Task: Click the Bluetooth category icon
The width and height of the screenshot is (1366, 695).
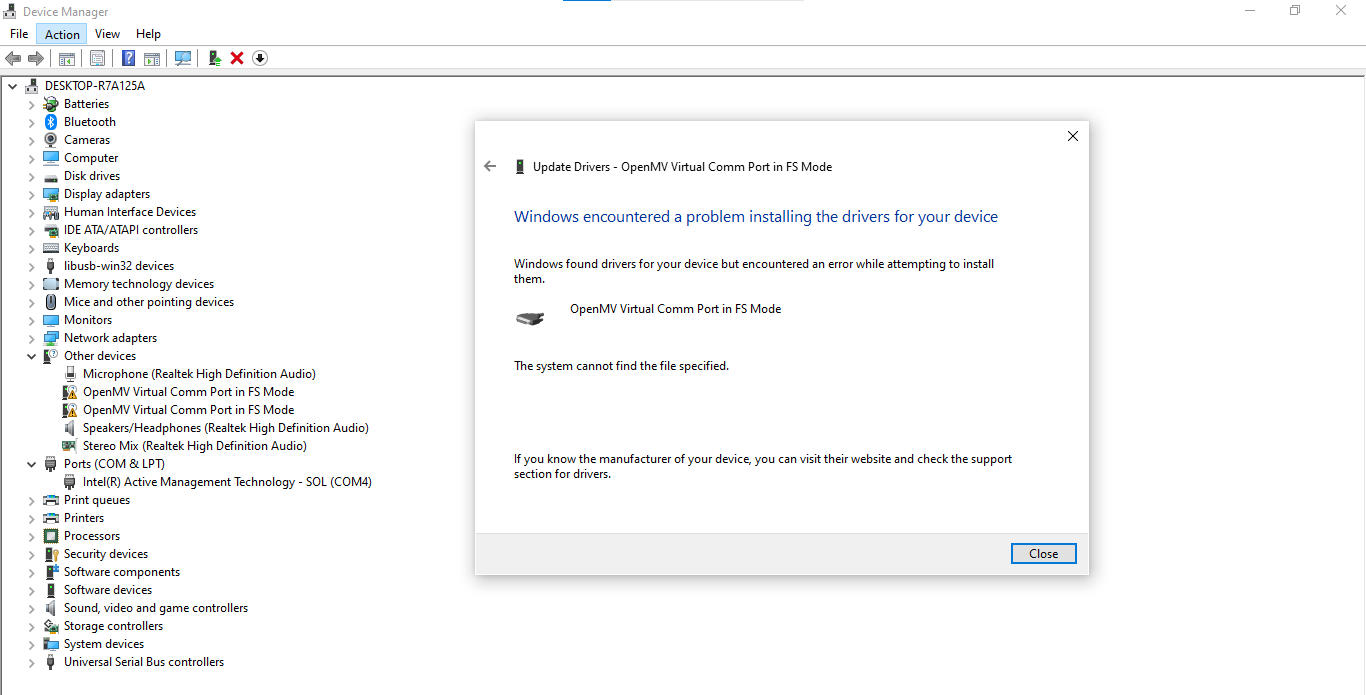Action: click(x=51, y=122)
